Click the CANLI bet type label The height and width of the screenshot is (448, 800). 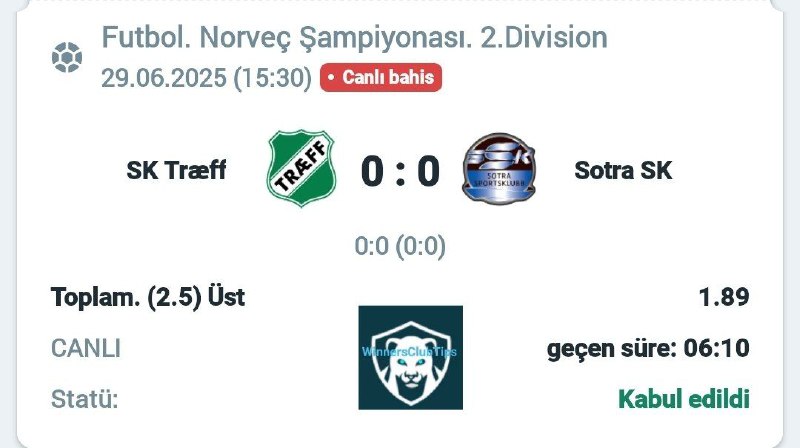click(x=86, y=349)
